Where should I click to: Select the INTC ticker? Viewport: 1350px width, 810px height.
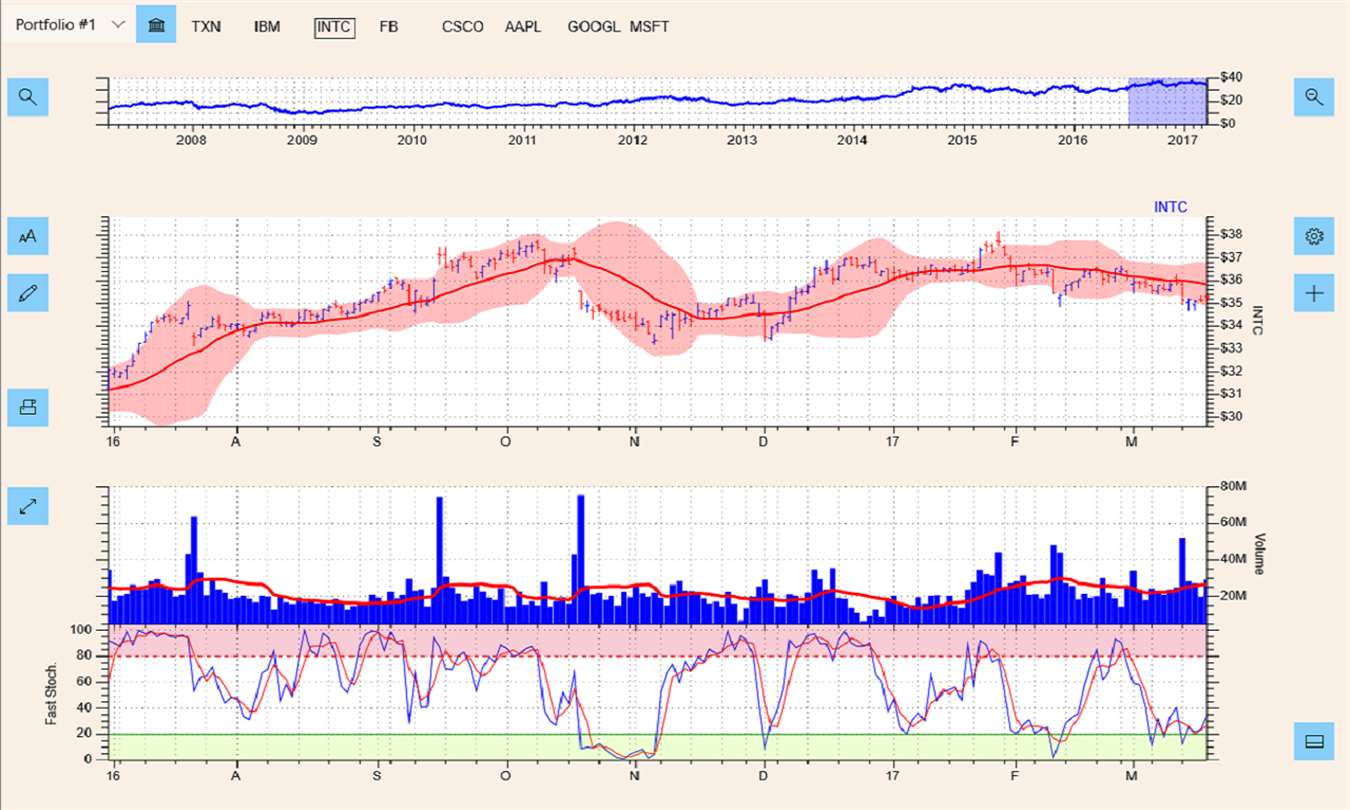(334, 27)
